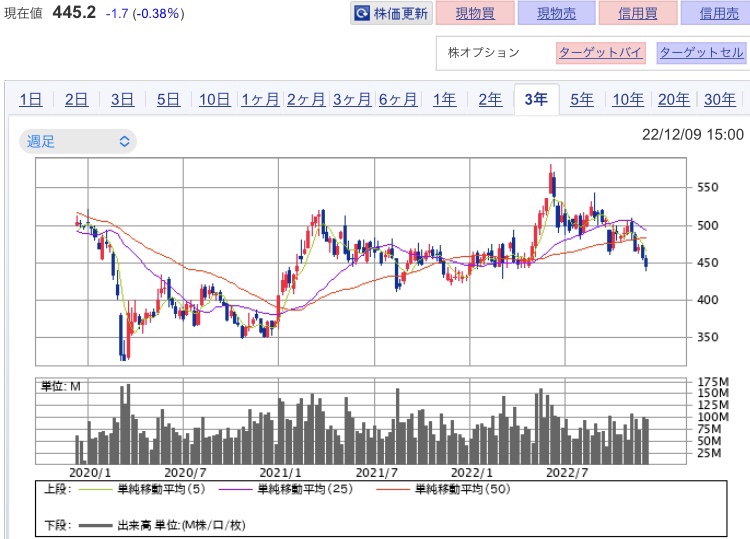
Task: Open the 週足 candle interval dropdown
Action: [x=78, y=142]
